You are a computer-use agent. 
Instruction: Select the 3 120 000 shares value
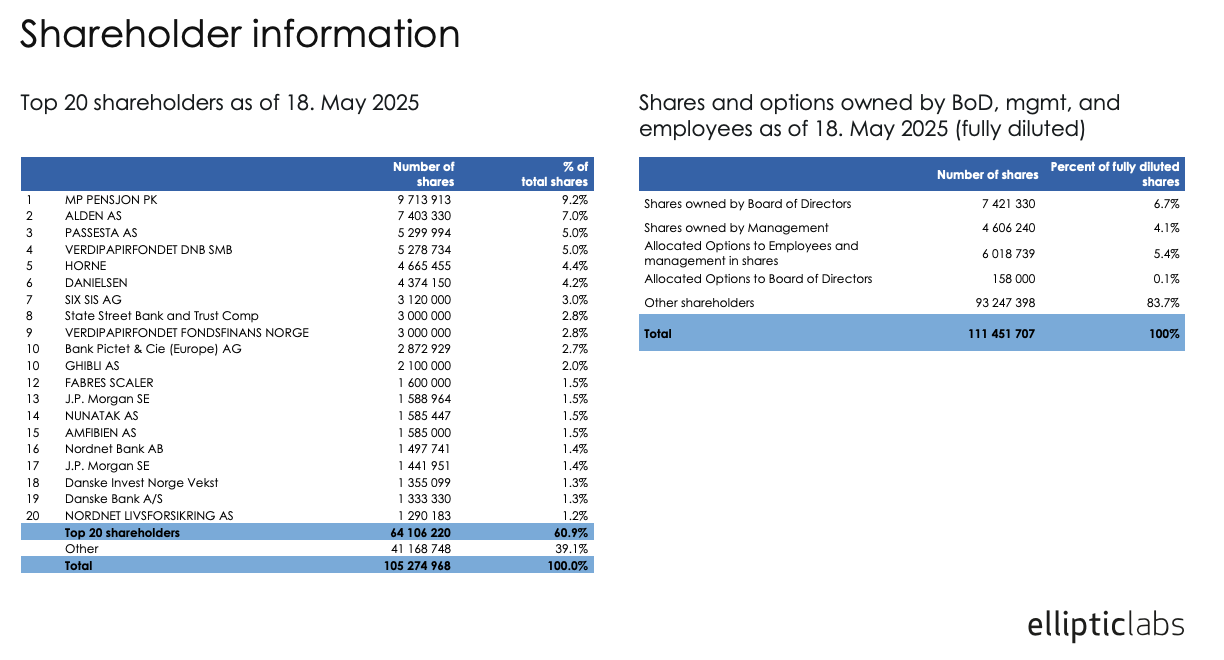[424, 299]
